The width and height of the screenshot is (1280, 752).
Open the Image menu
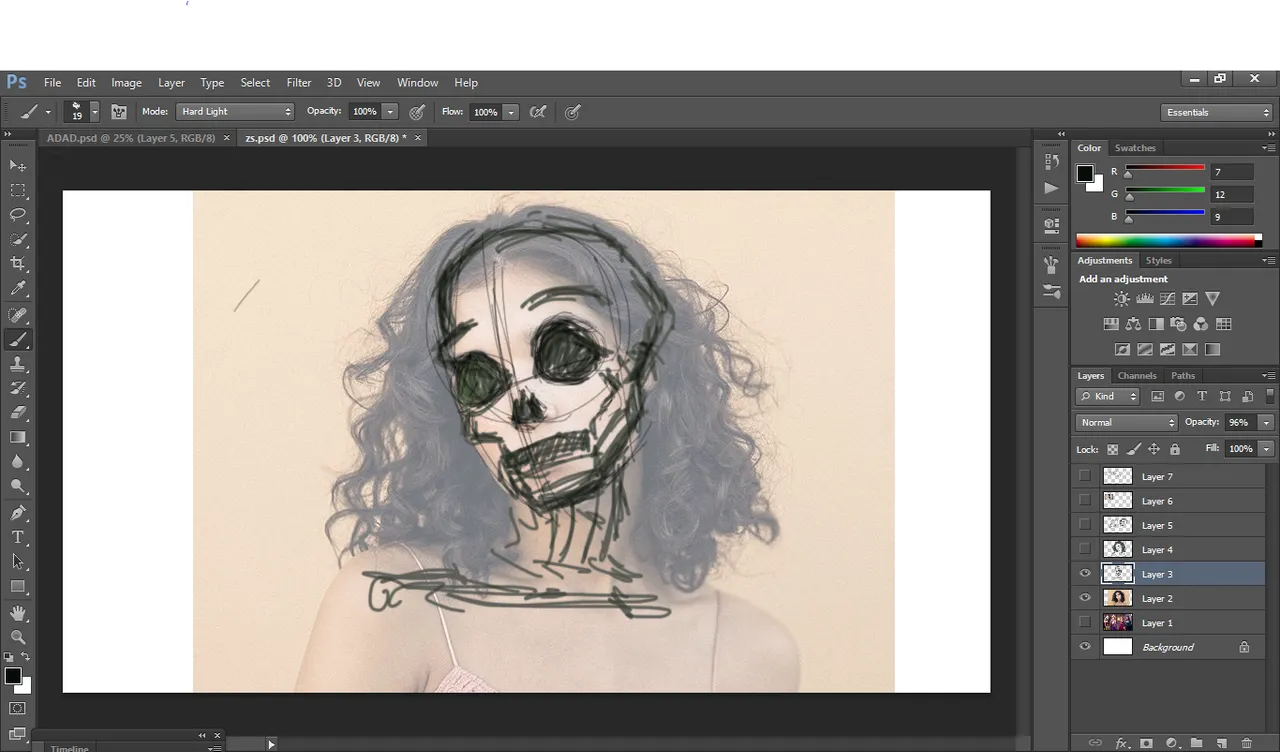tap(126, 83)
